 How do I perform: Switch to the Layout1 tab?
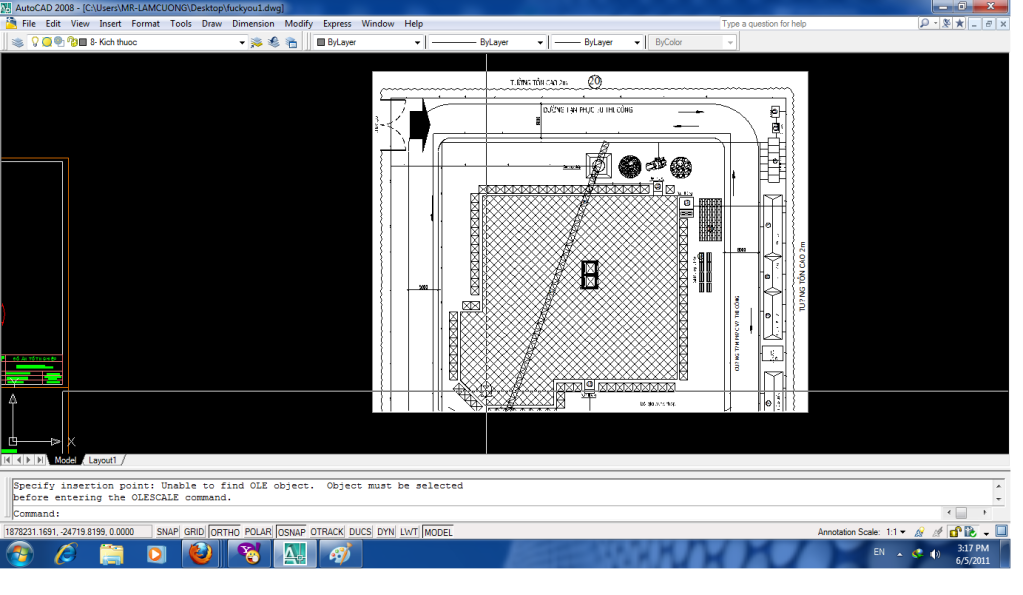[x=102, y=460]
